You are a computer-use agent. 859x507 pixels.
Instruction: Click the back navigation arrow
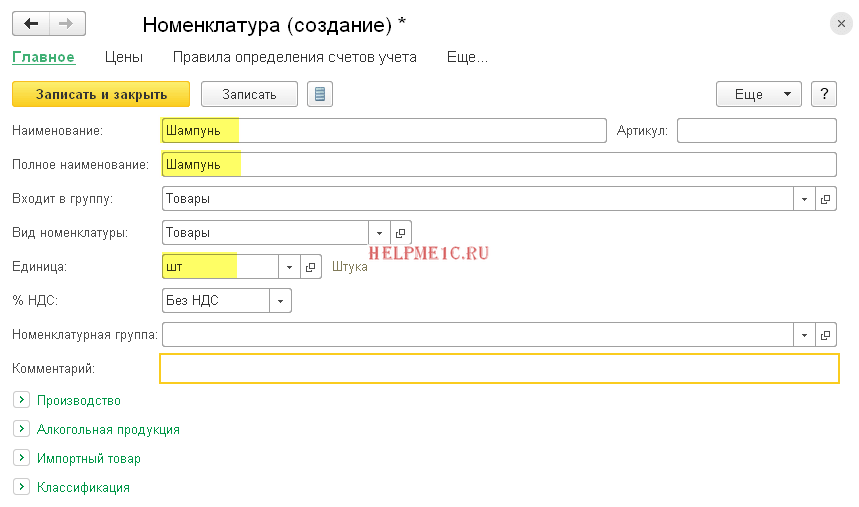tap(31, 24)
